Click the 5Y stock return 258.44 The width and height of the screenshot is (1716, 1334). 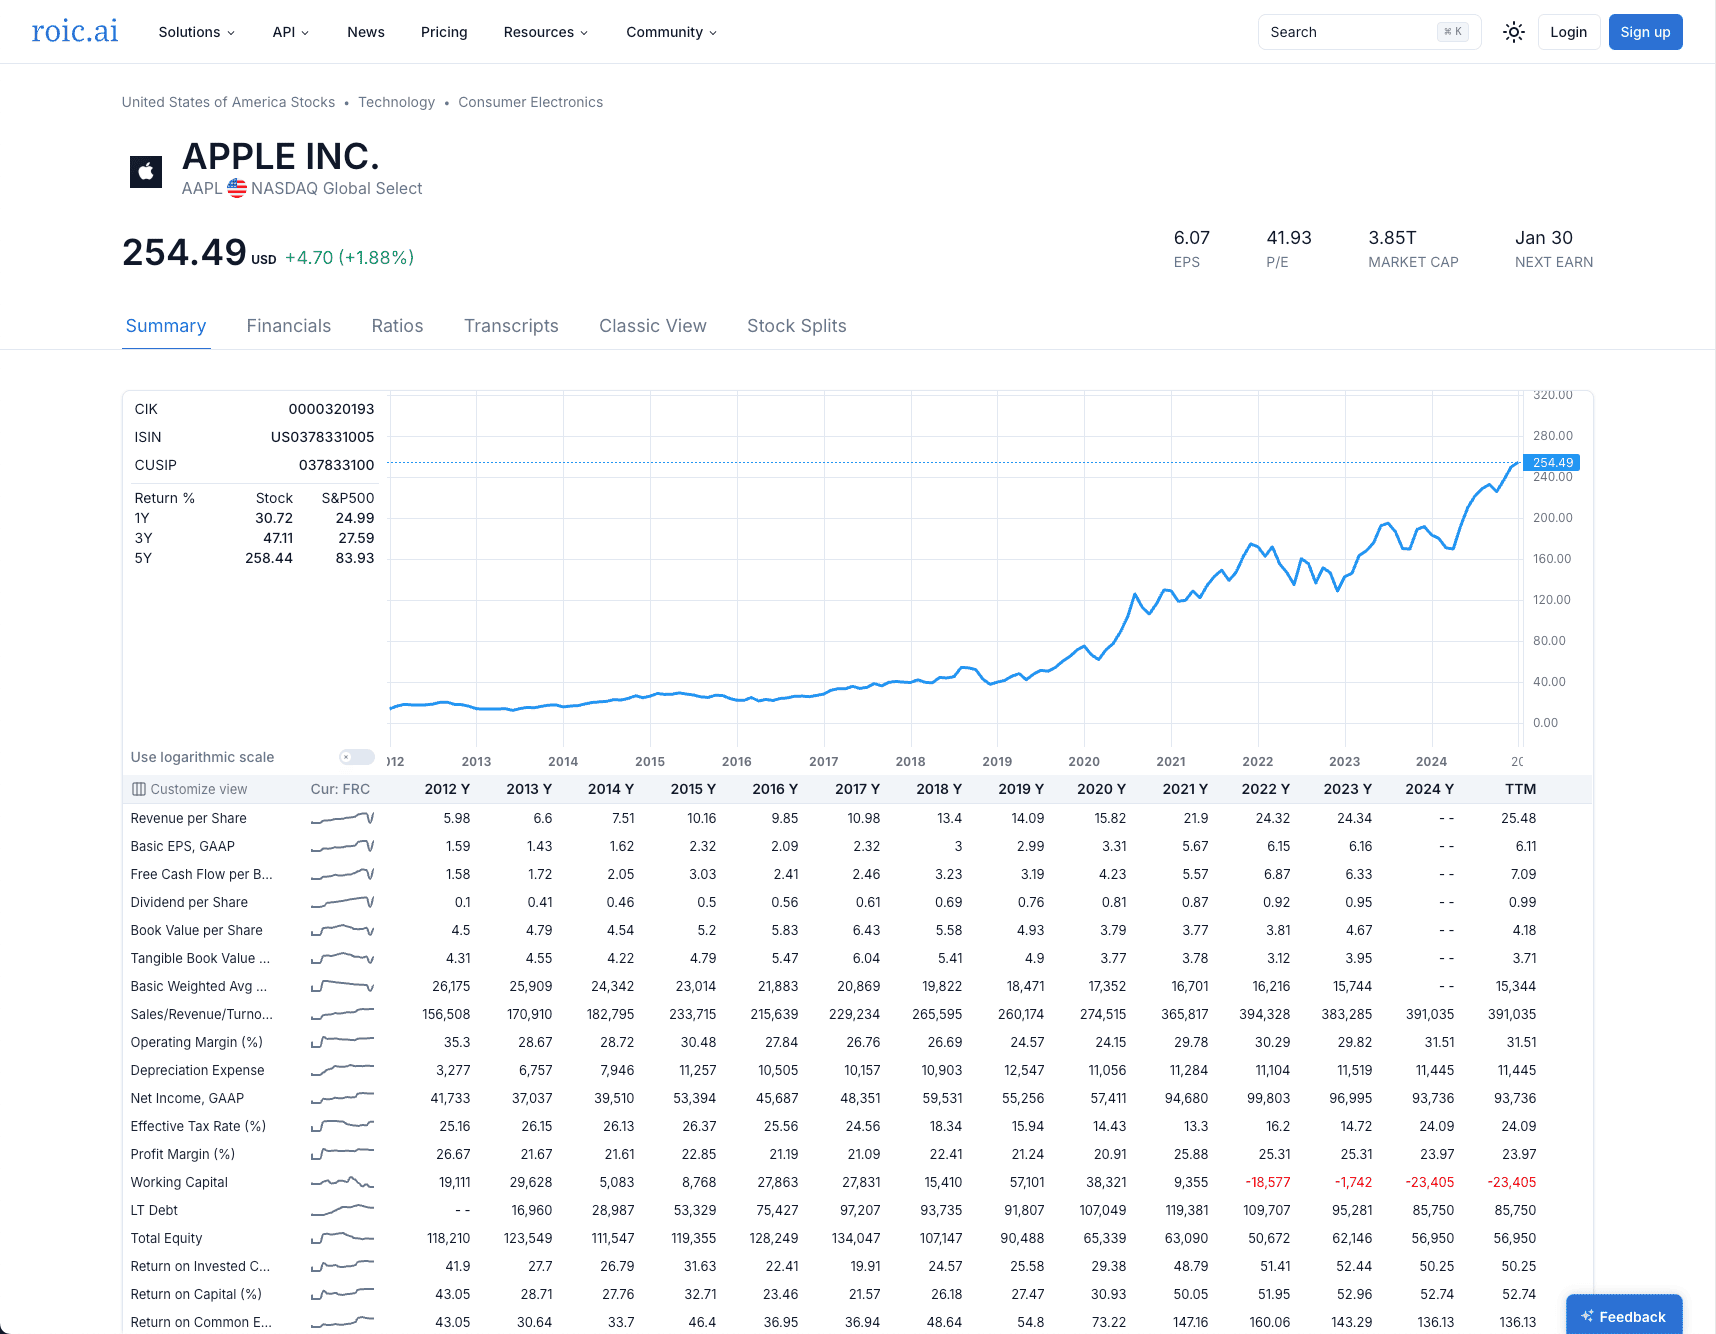pyautogui.click(x=269, y=558)
